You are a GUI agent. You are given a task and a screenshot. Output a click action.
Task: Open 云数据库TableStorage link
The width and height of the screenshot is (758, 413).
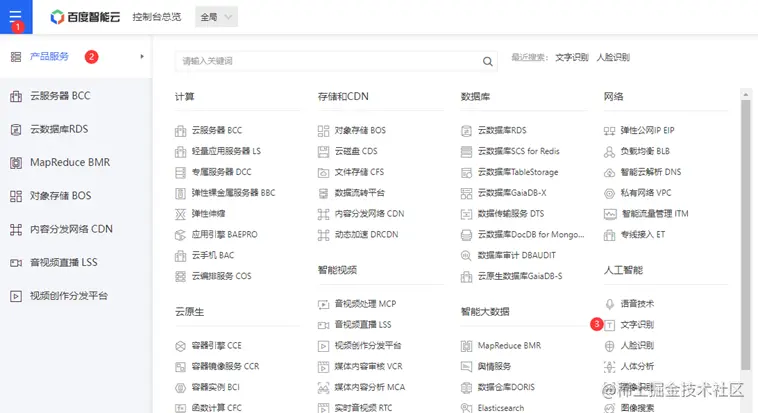click(518, 172)
